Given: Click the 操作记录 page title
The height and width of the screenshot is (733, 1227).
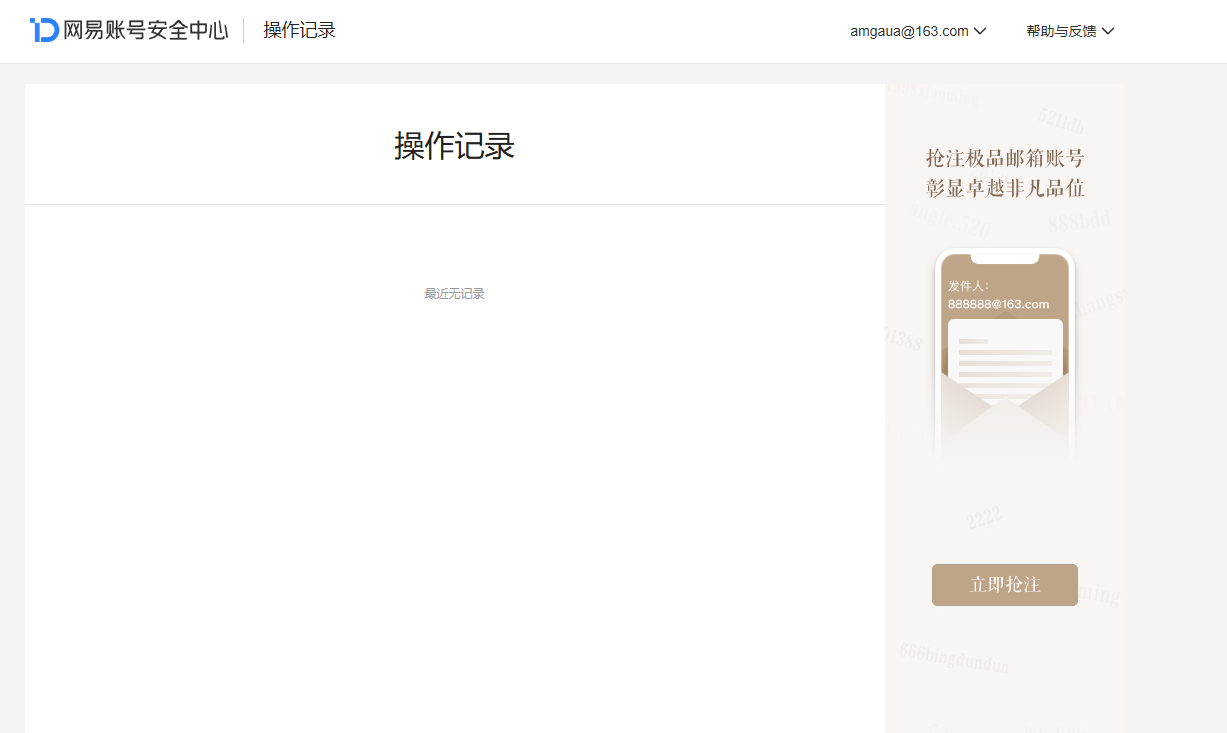Looking at the screenshot, I should [x=454, y=146].
